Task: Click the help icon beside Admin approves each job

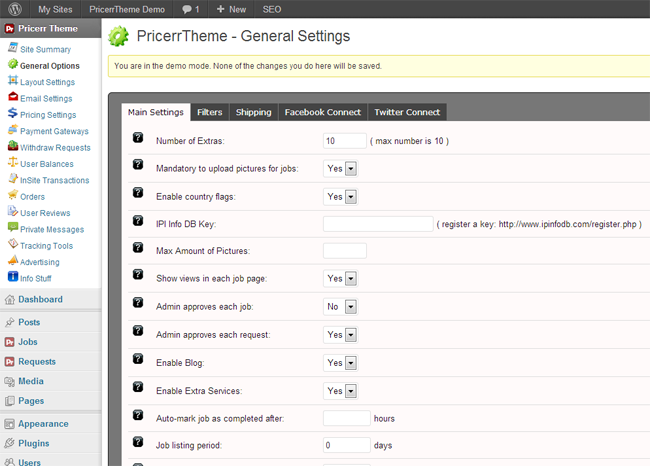Action: tap(138, 303)
